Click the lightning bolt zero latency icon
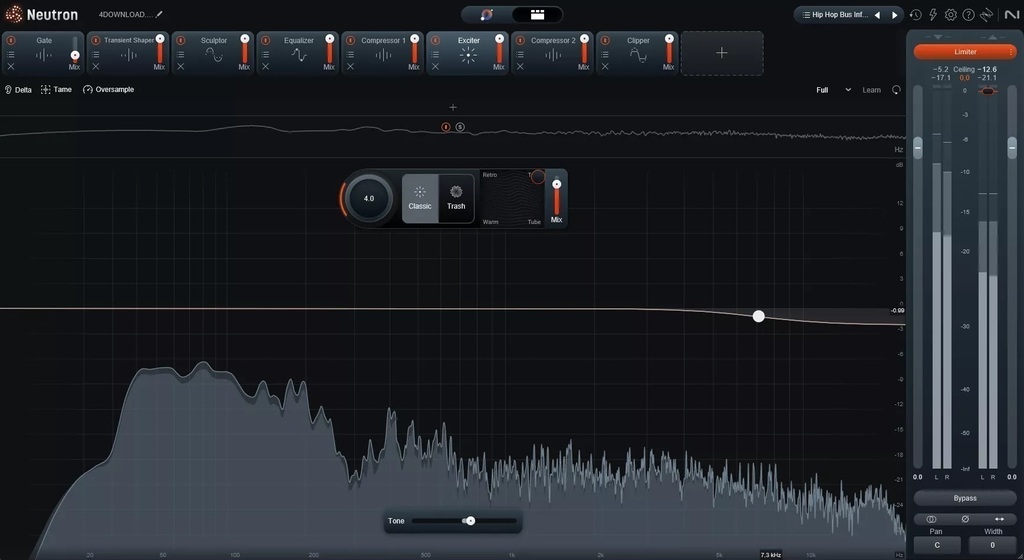Screen dimensions: 1024x560 [933, 14]
